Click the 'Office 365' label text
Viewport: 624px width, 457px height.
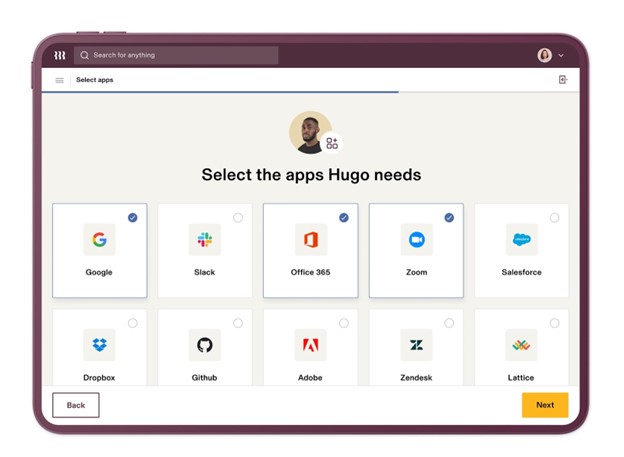[x=310, y=272]
